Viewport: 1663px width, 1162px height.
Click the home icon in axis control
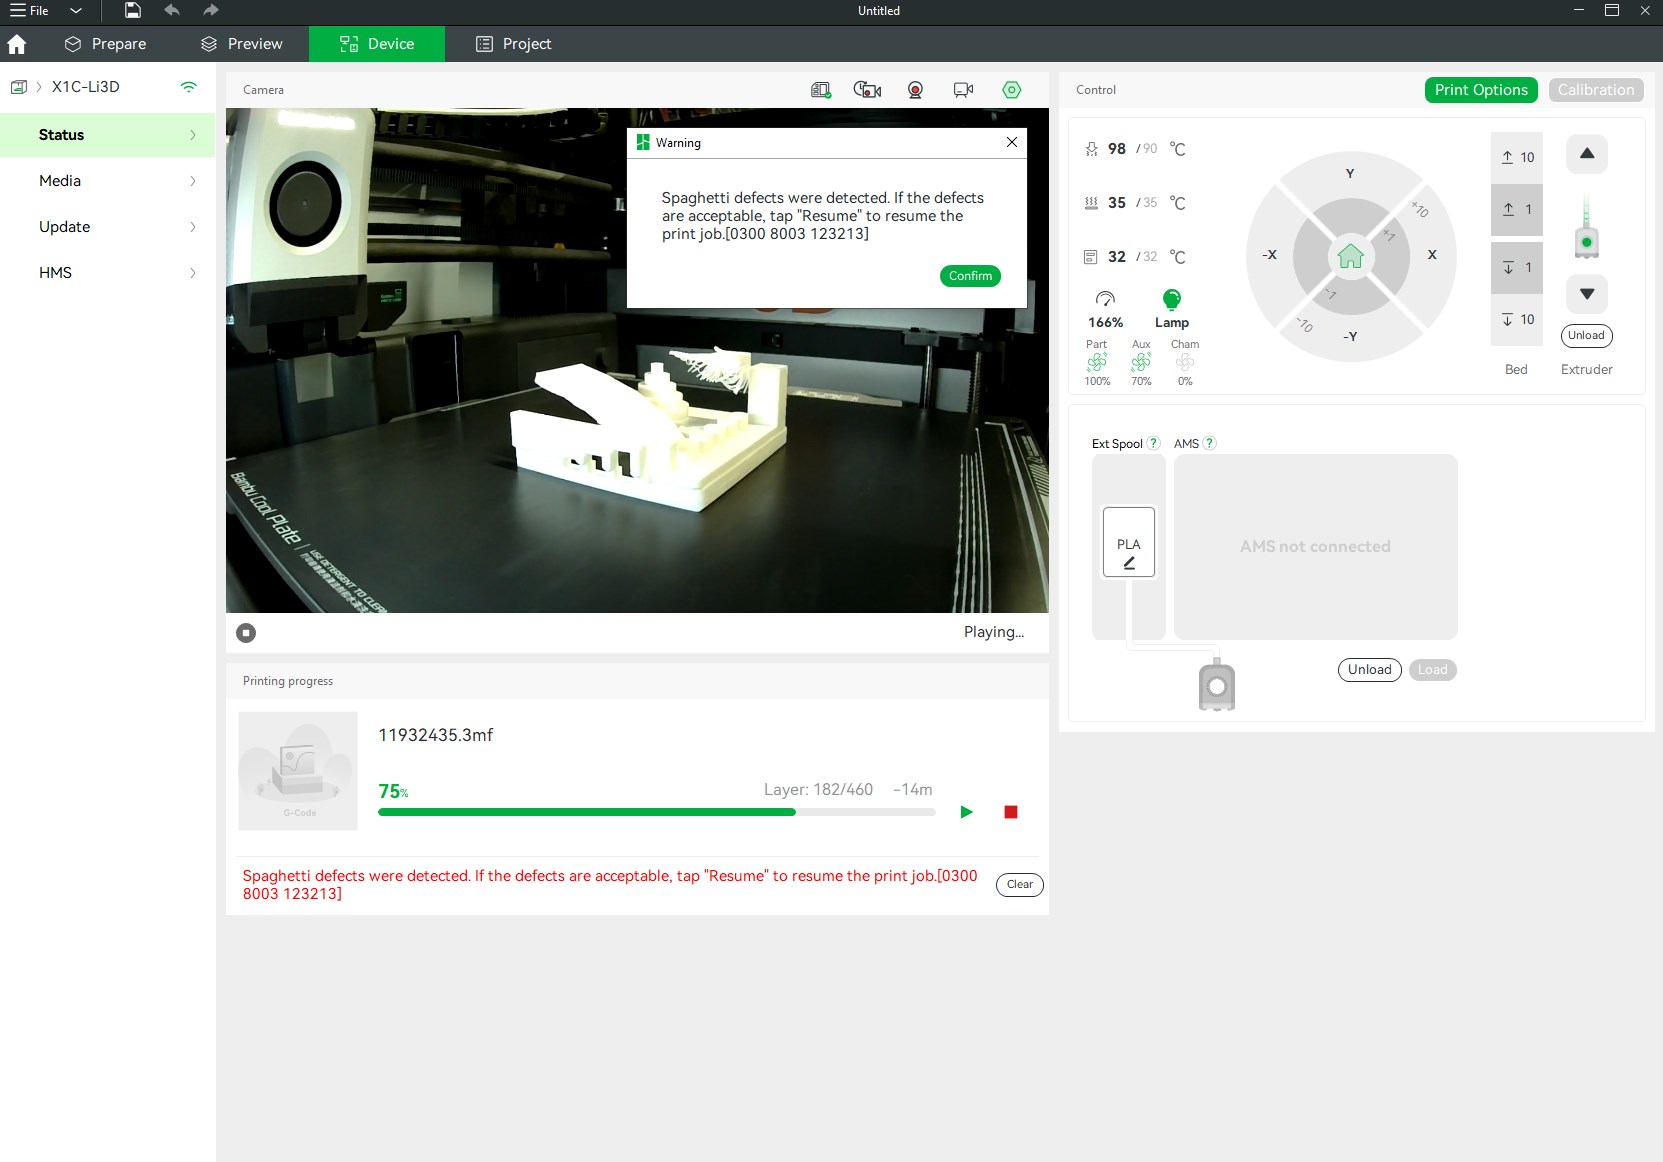click(1350, 257)
